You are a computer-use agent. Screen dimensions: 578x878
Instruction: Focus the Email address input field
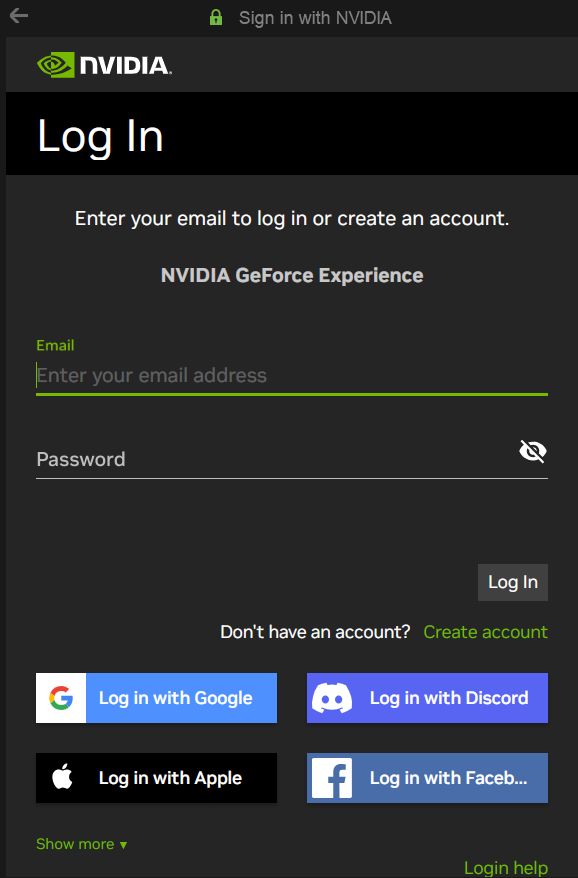coord(292,375)
